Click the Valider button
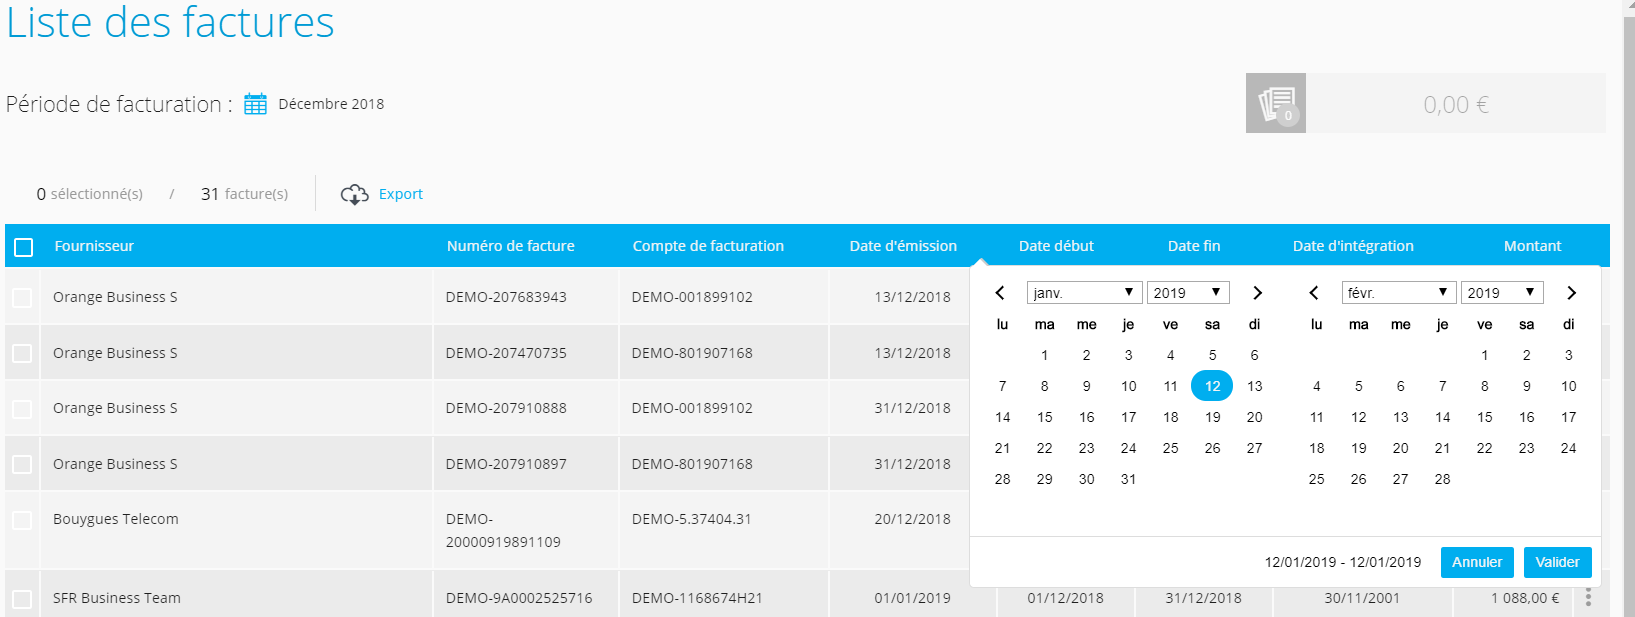 tap(1557, 562)
